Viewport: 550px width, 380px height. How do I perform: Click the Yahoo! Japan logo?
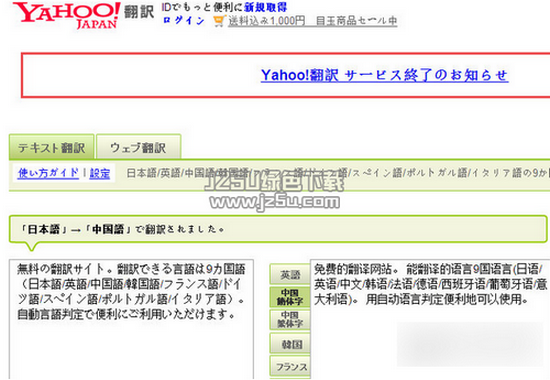(x=67, y=15)
